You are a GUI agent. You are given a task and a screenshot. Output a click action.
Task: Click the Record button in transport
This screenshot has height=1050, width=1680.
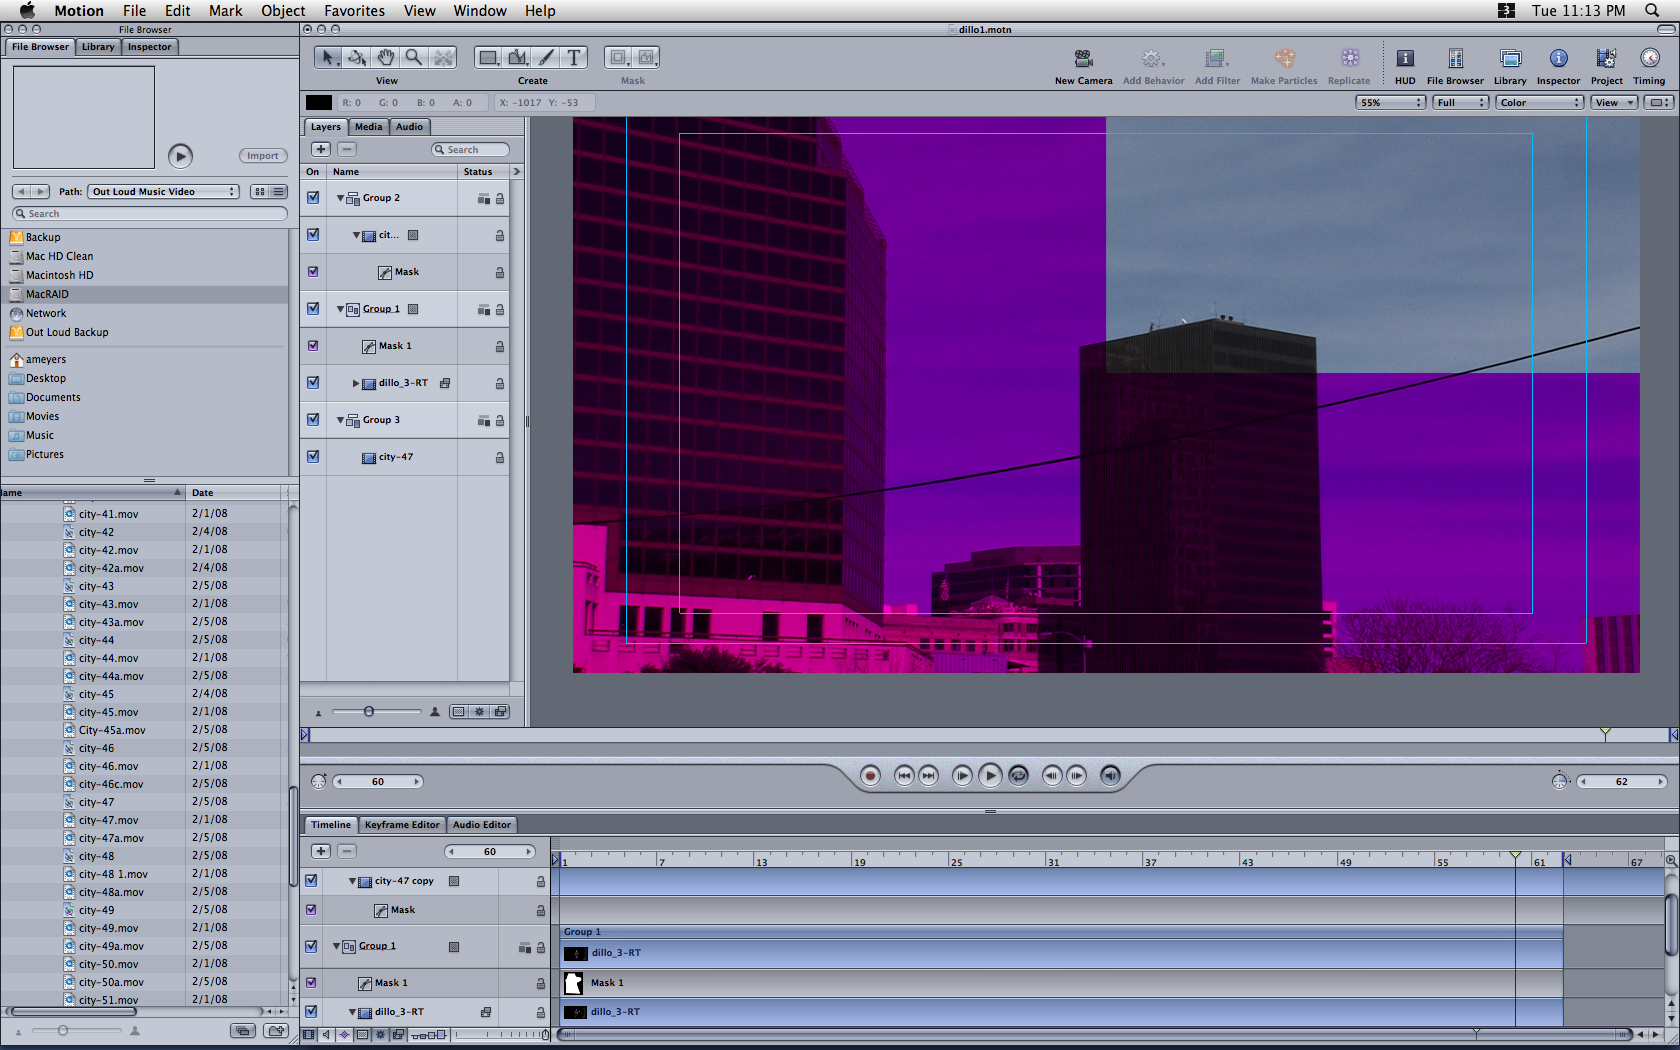click(x=870, y=776)
